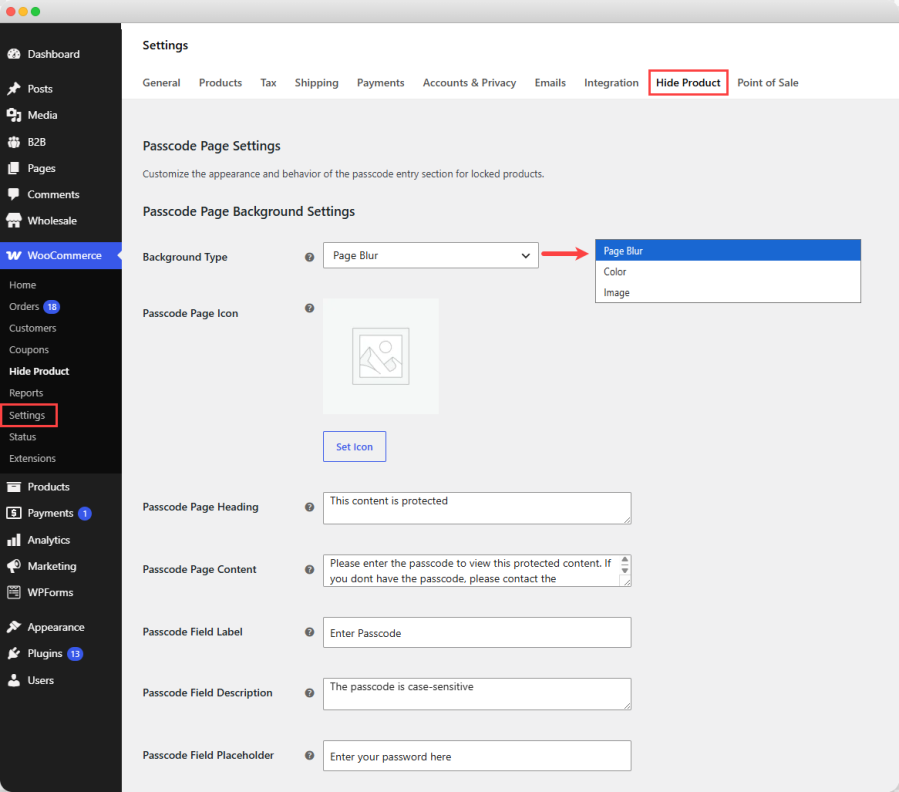
Task: Select Page Blur option in list
Action: (x=728, y=251)
